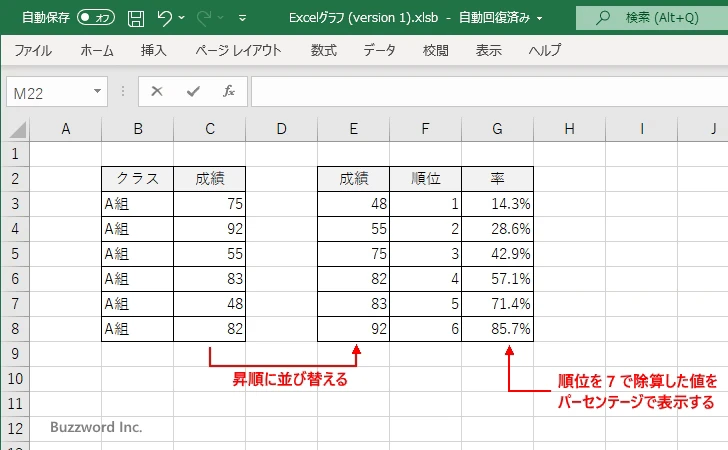The image size is (728, 450).
Task: Click inside the formula bar input
Action: coord(480,91)
